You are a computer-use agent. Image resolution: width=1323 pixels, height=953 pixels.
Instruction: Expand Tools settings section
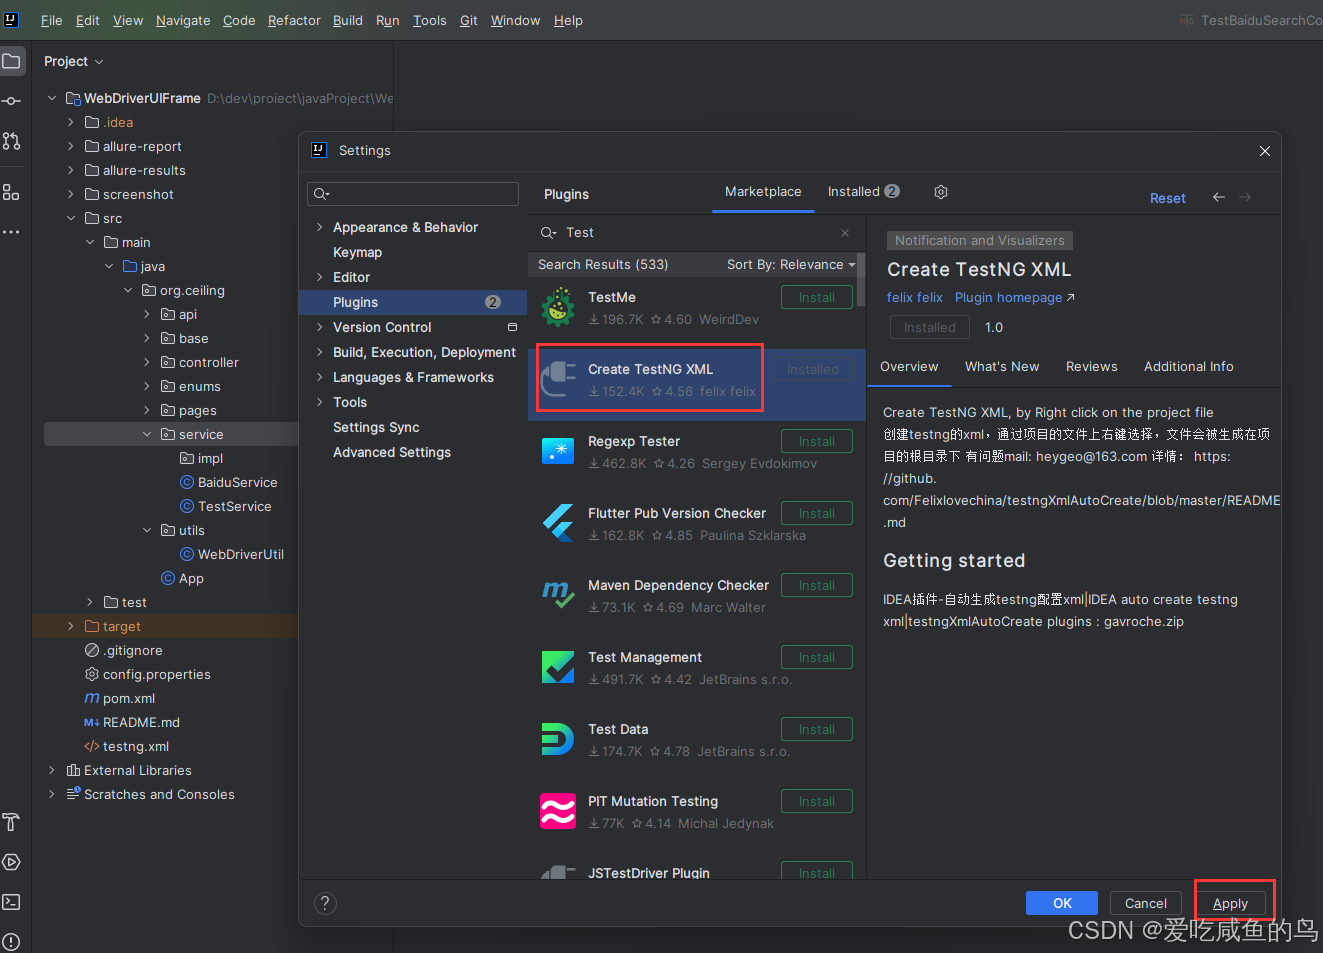click(x=320, y=402)
